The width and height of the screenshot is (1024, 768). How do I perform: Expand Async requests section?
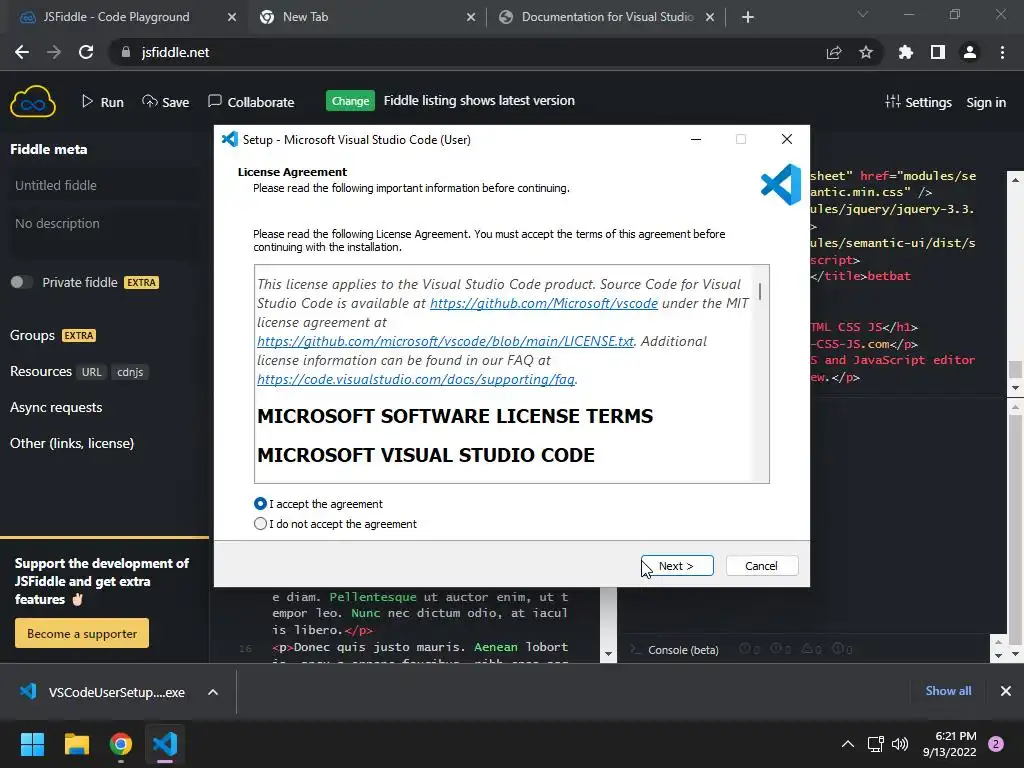point(56,407)
